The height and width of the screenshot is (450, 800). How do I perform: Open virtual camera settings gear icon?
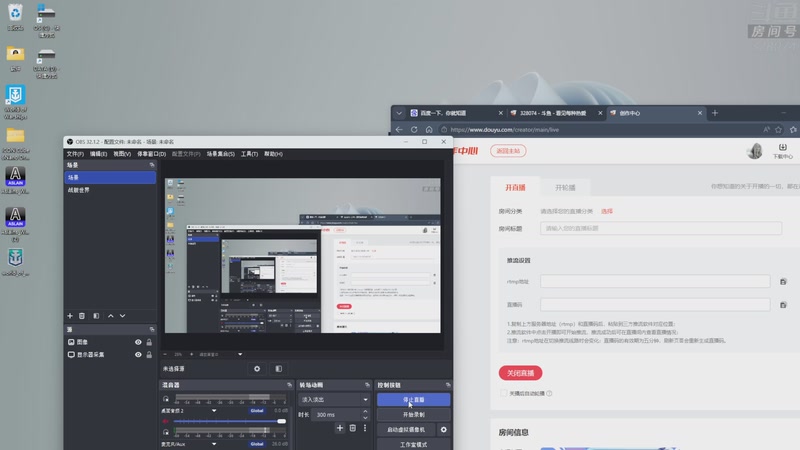click(443, 430)
